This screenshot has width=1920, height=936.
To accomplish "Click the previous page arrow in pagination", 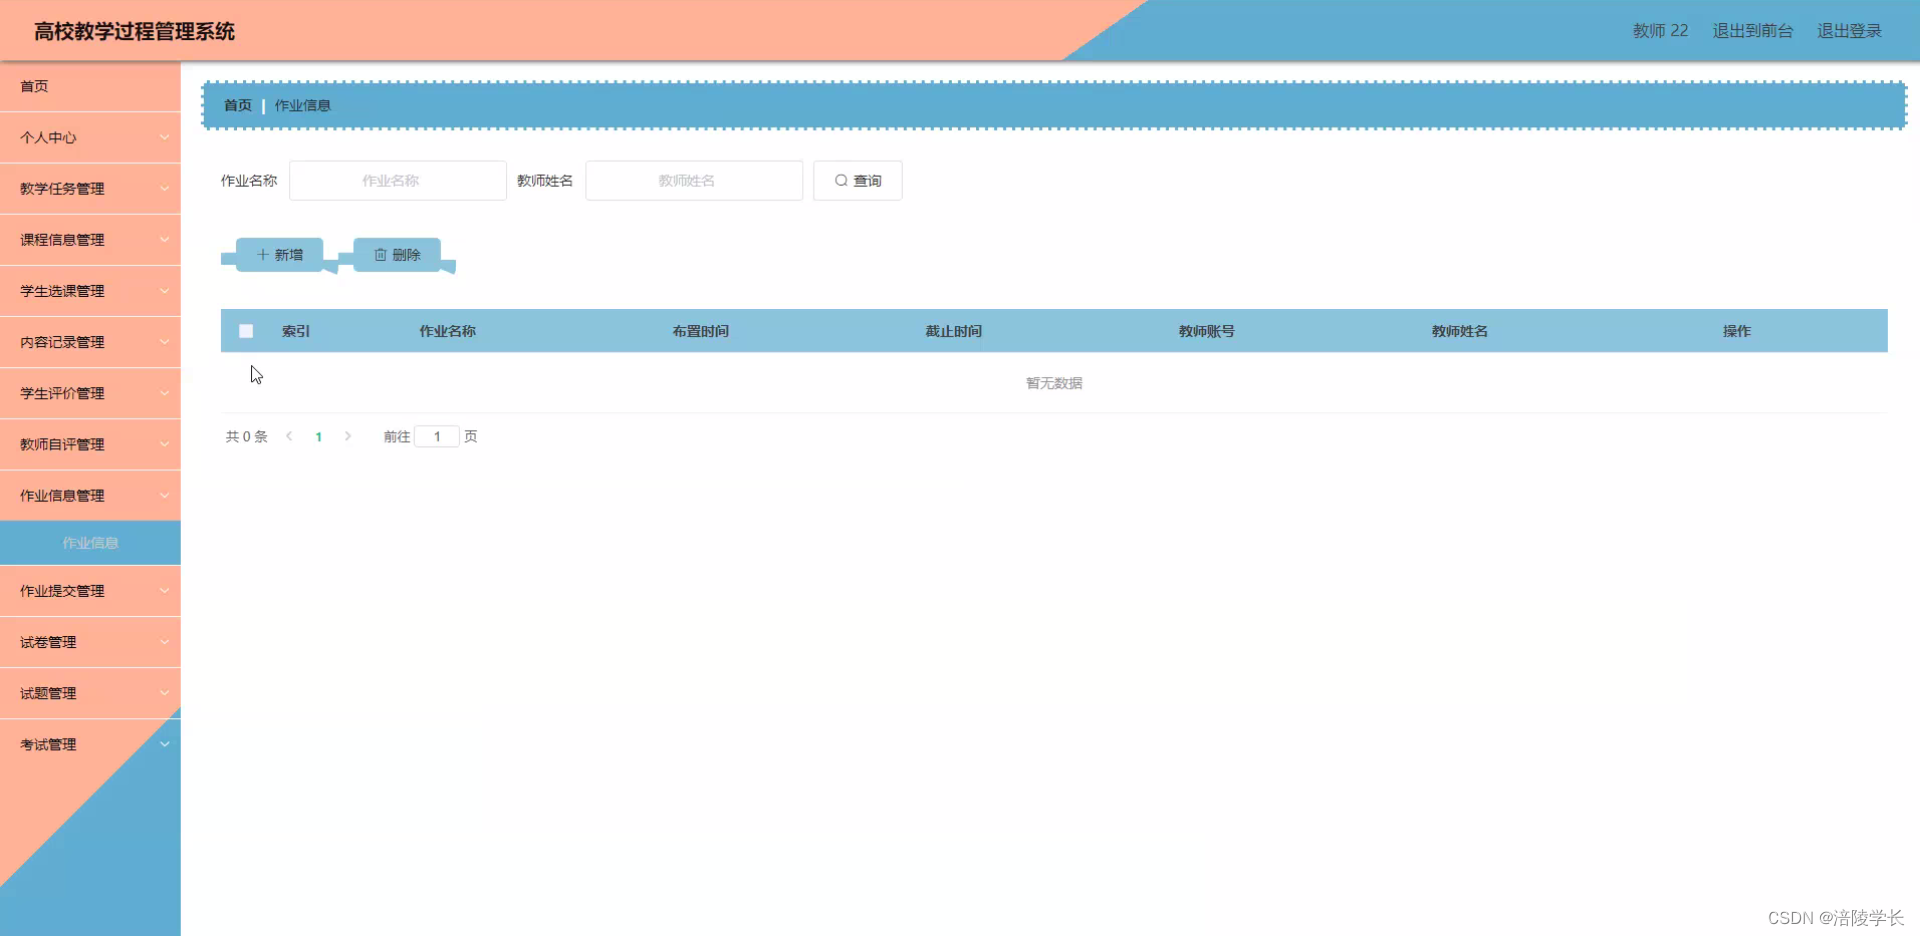I will pyautogui.click(x=289, y=436).
